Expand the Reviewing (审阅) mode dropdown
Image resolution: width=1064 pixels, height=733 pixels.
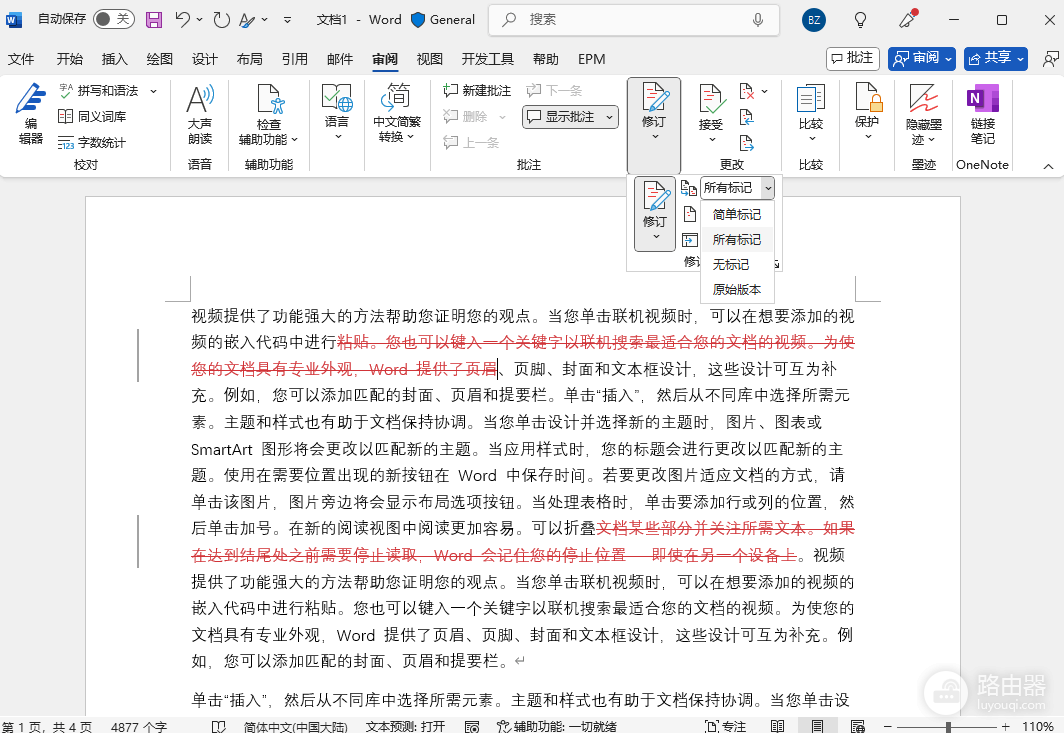(948, 59)
